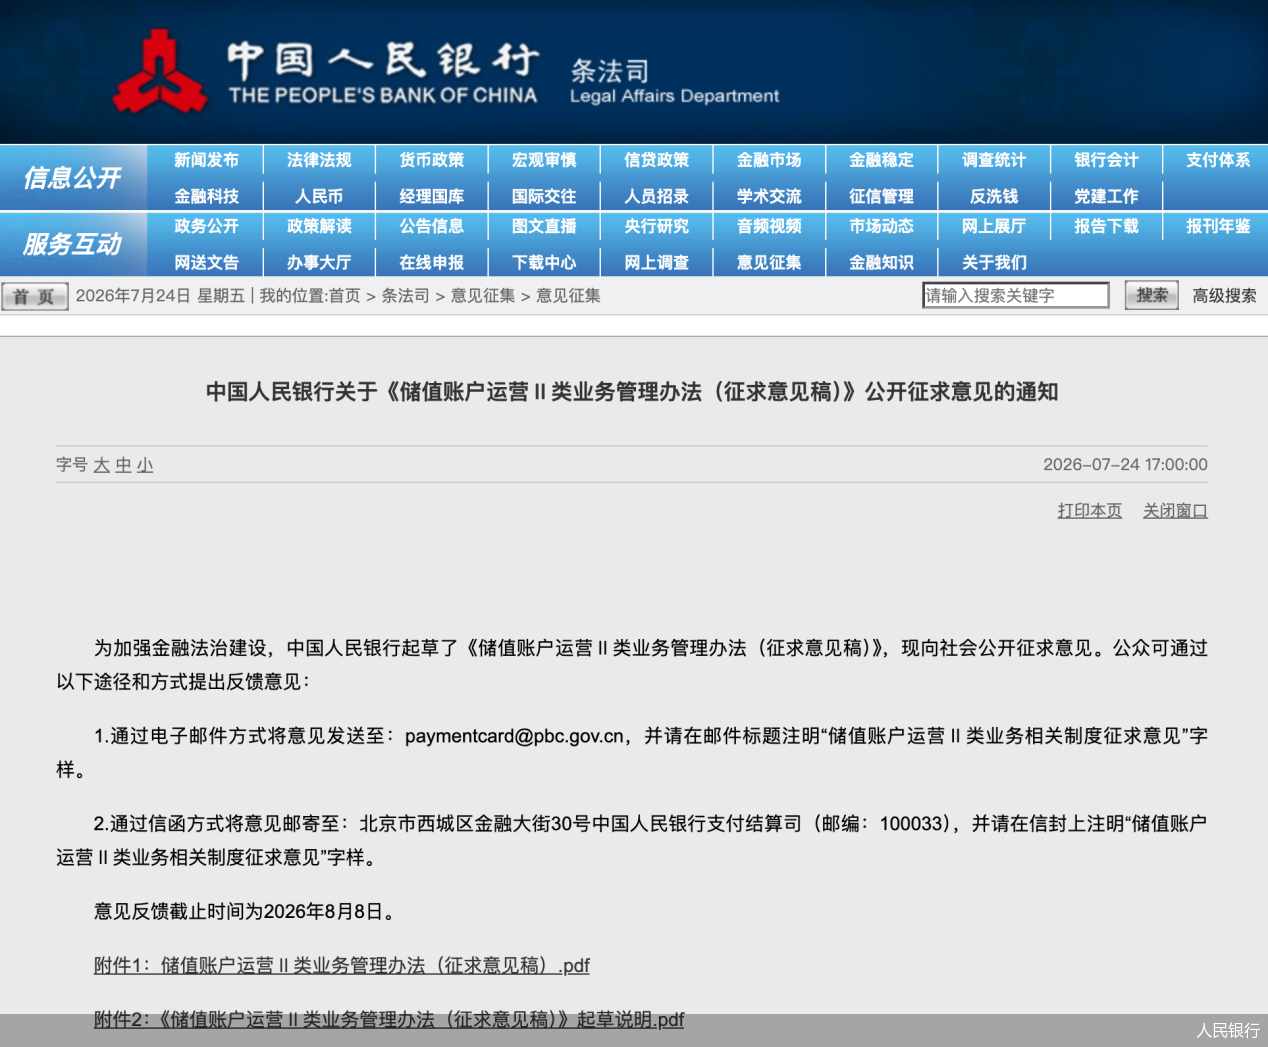This screenshot has width=1268, height=1047.
Task: Click the People's Bank of China logo emblem
Action: tap(159, 72)
